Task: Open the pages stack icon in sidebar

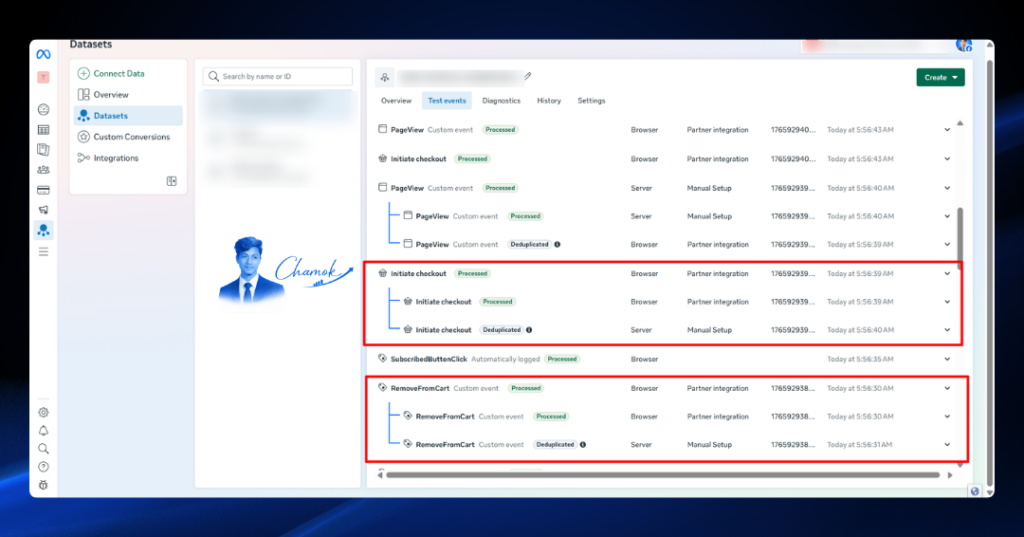Action: 43,150
